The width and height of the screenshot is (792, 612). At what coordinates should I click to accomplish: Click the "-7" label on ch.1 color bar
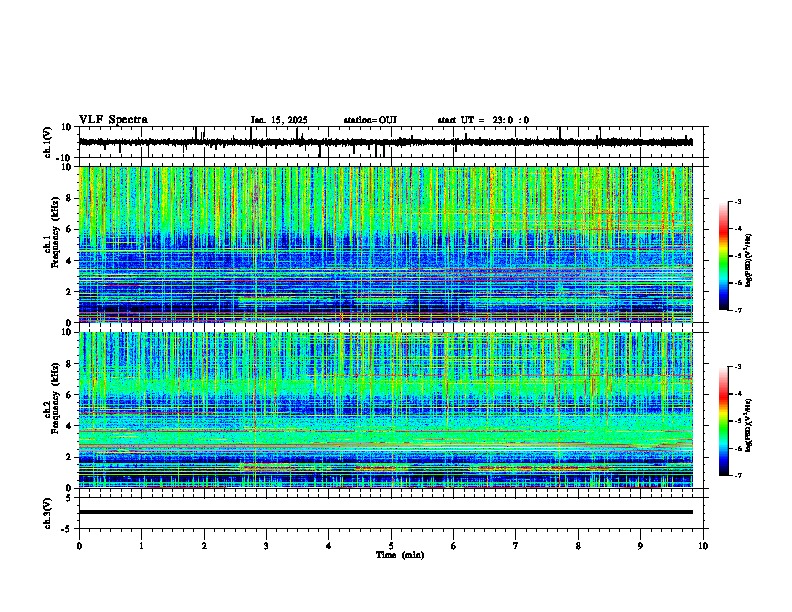pos(737,310)
